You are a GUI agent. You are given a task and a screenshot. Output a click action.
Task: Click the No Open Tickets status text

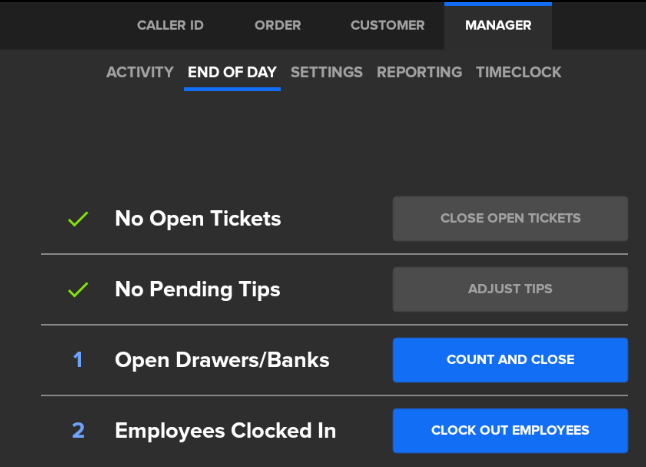pos(198,218)
